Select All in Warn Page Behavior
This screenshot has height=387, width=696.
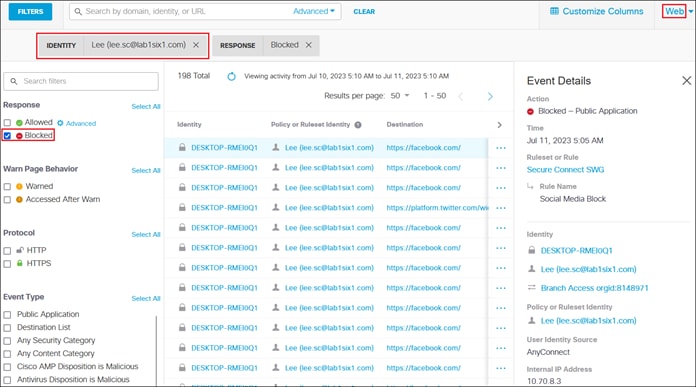[x=146, y=170]
